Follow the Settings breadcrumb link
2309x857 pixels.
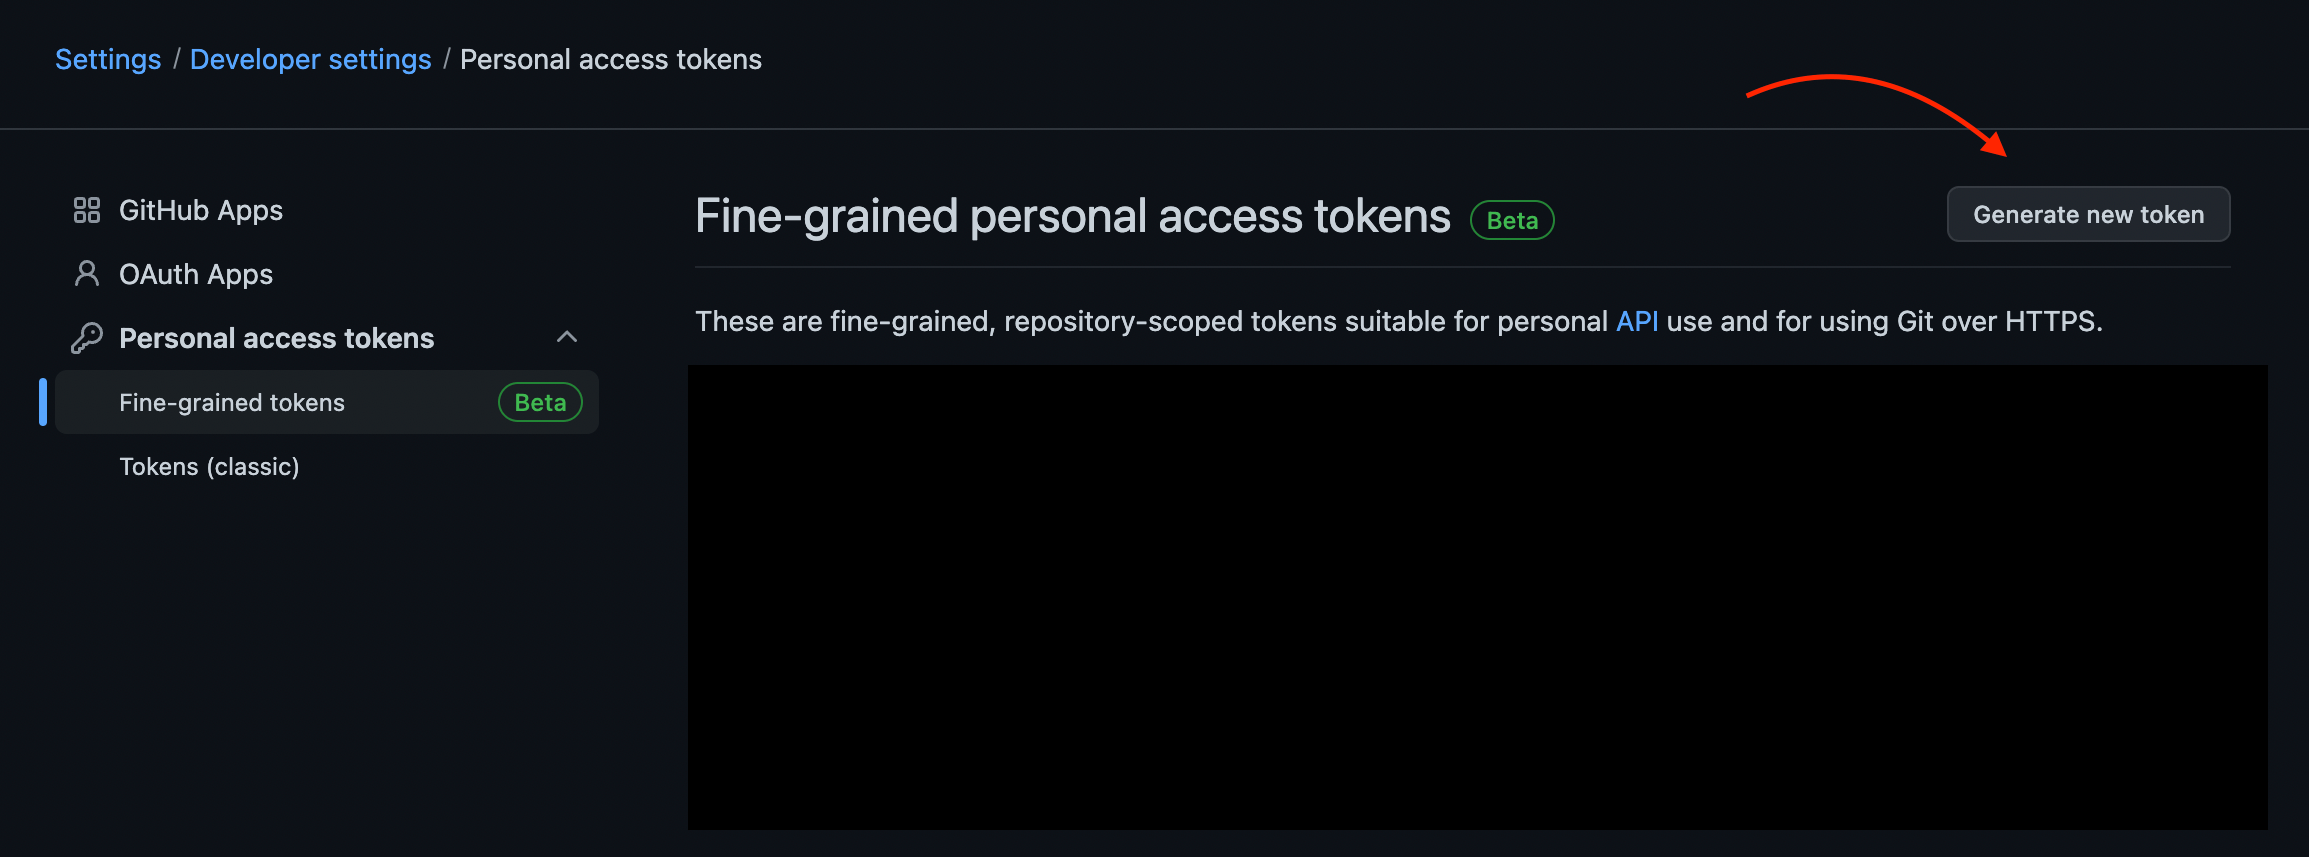(108, 59)
